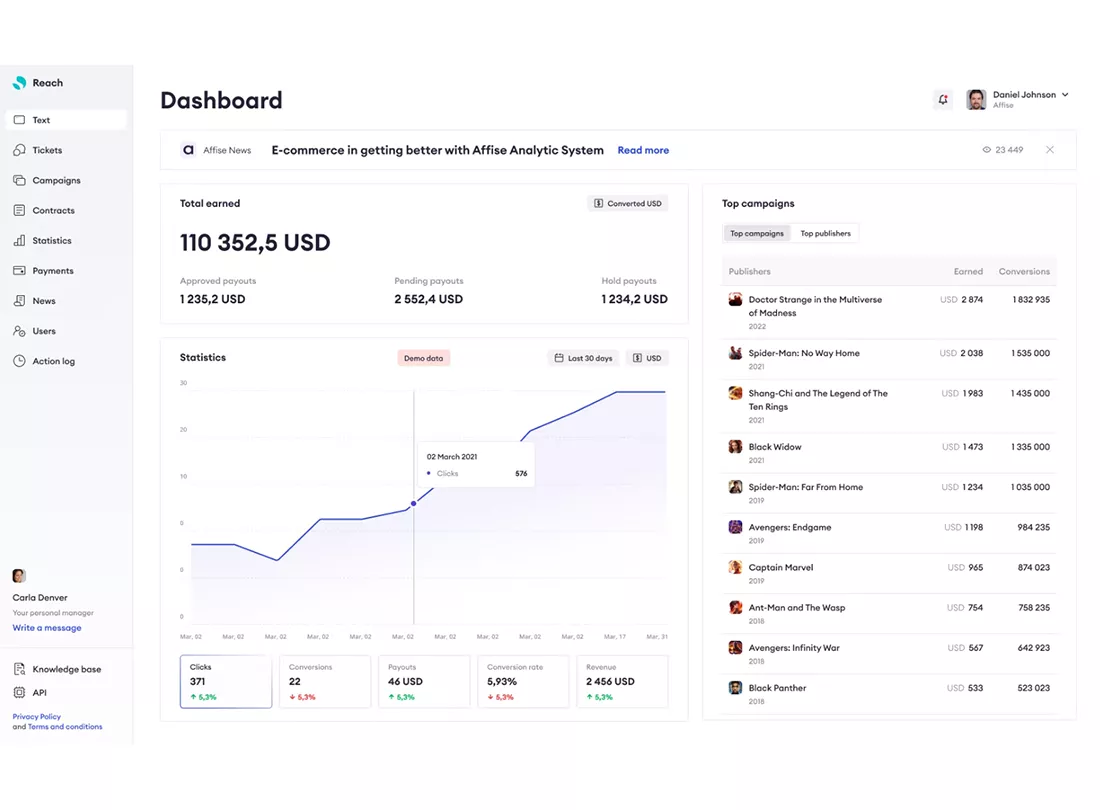This screenshot has height=810, width=1100.
Task: Click the Black Panther campaign thumbnail
Action: 735,688
